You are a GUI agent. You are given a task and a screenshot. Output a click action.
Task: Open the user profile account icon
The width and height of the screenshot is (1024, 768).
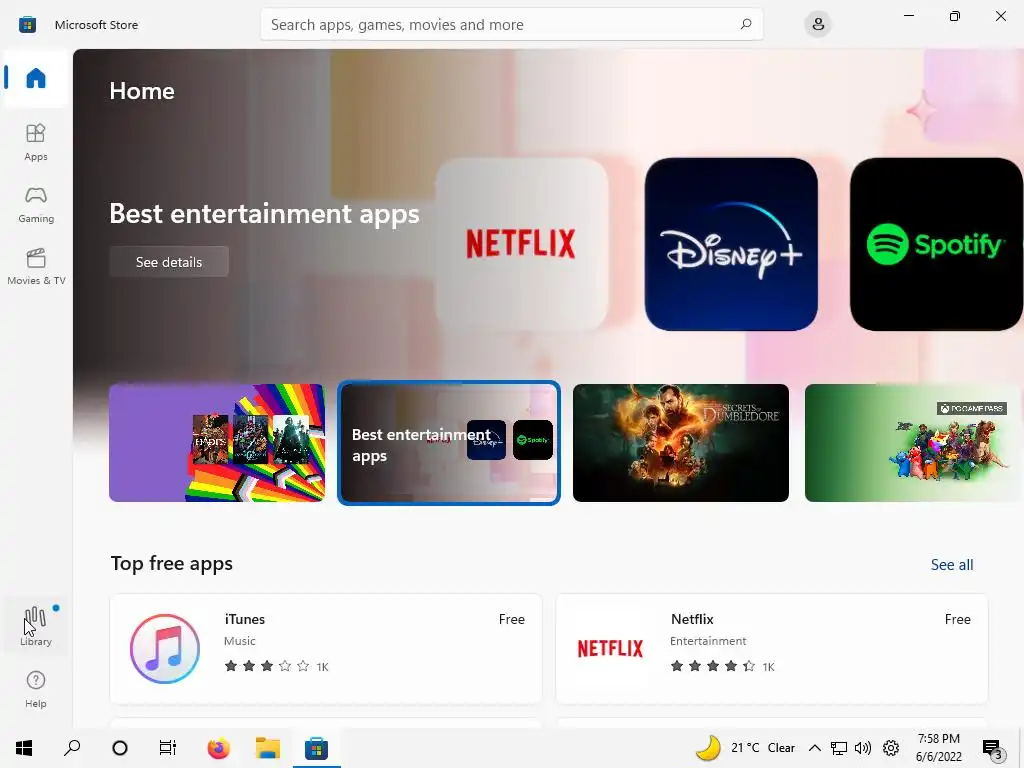tap(818, 24)
